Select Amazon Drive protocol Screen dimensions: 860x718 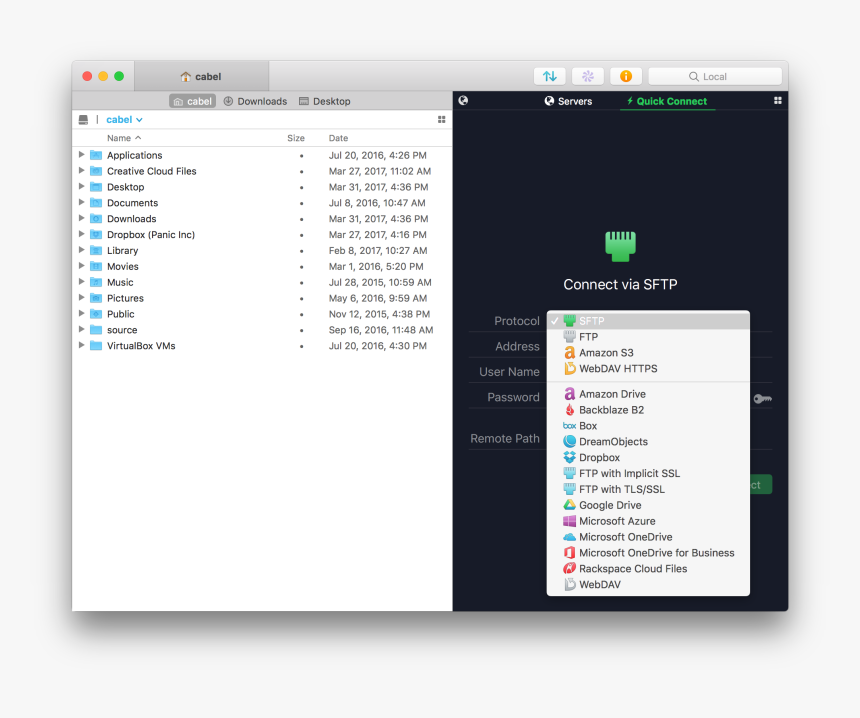click(x=648, y=394)
